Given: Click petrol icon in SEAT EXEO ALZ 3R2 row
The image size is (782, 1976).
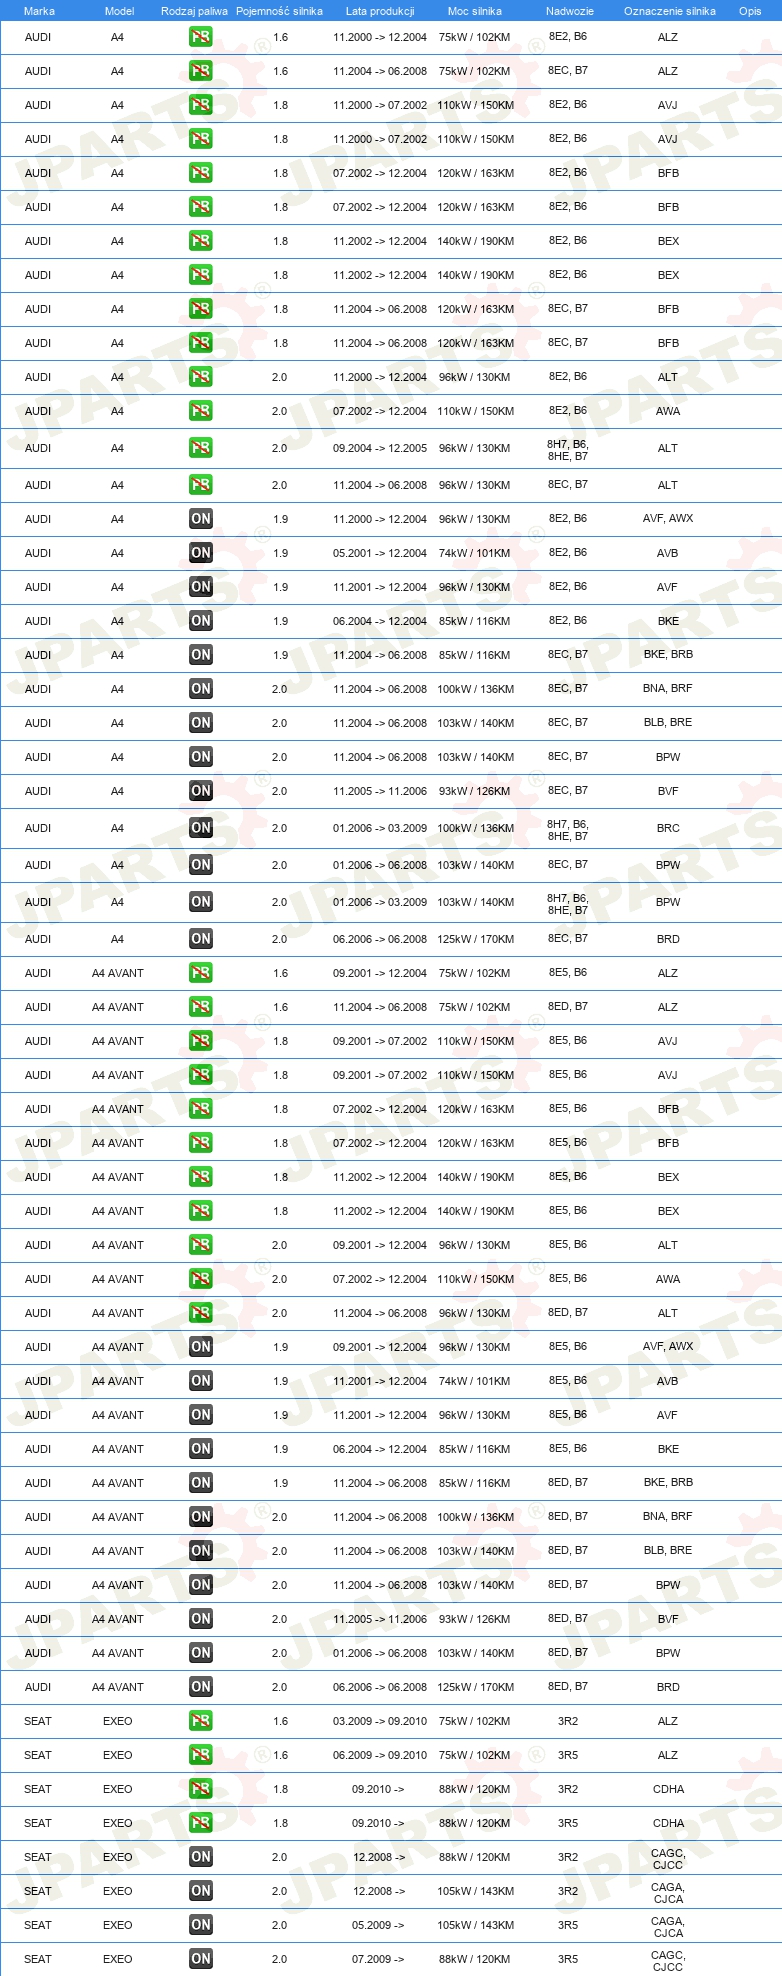Looking at the screenshot, I should (201, 1721).
